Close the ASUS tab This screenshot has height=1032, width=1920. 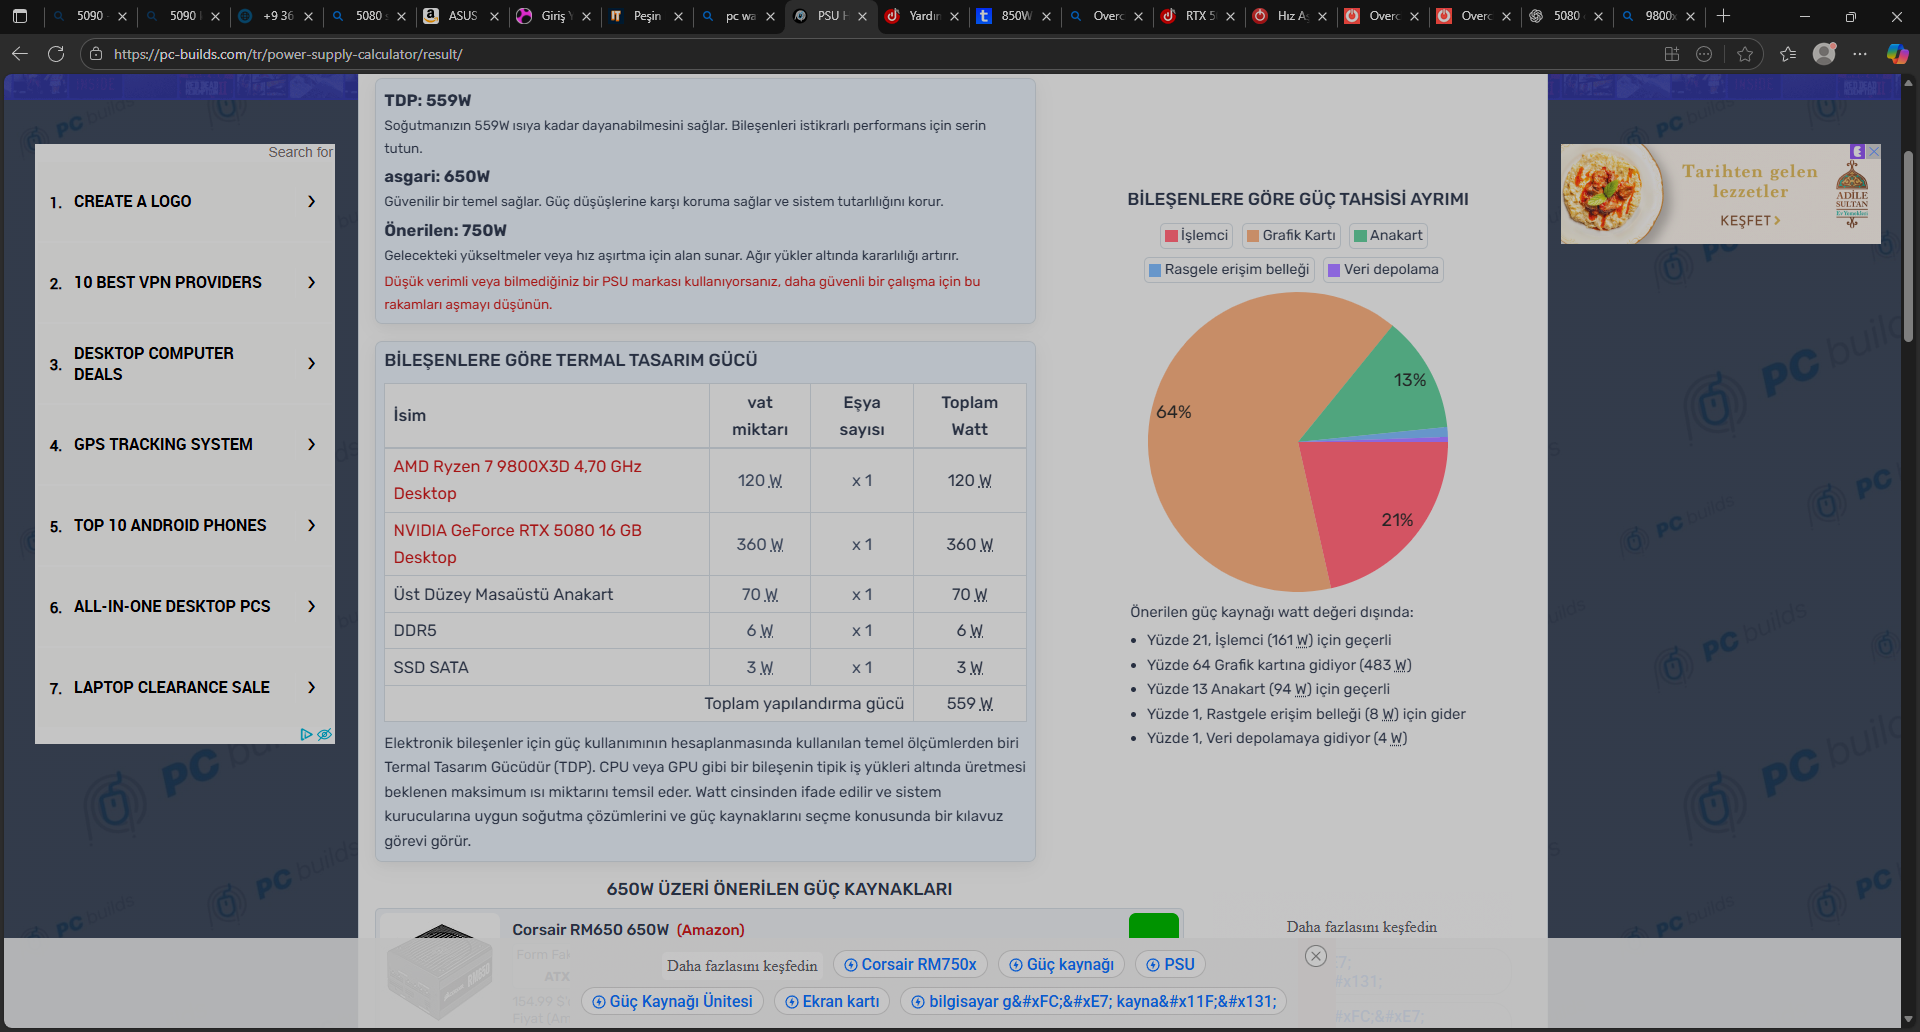(x=494, y=16)
